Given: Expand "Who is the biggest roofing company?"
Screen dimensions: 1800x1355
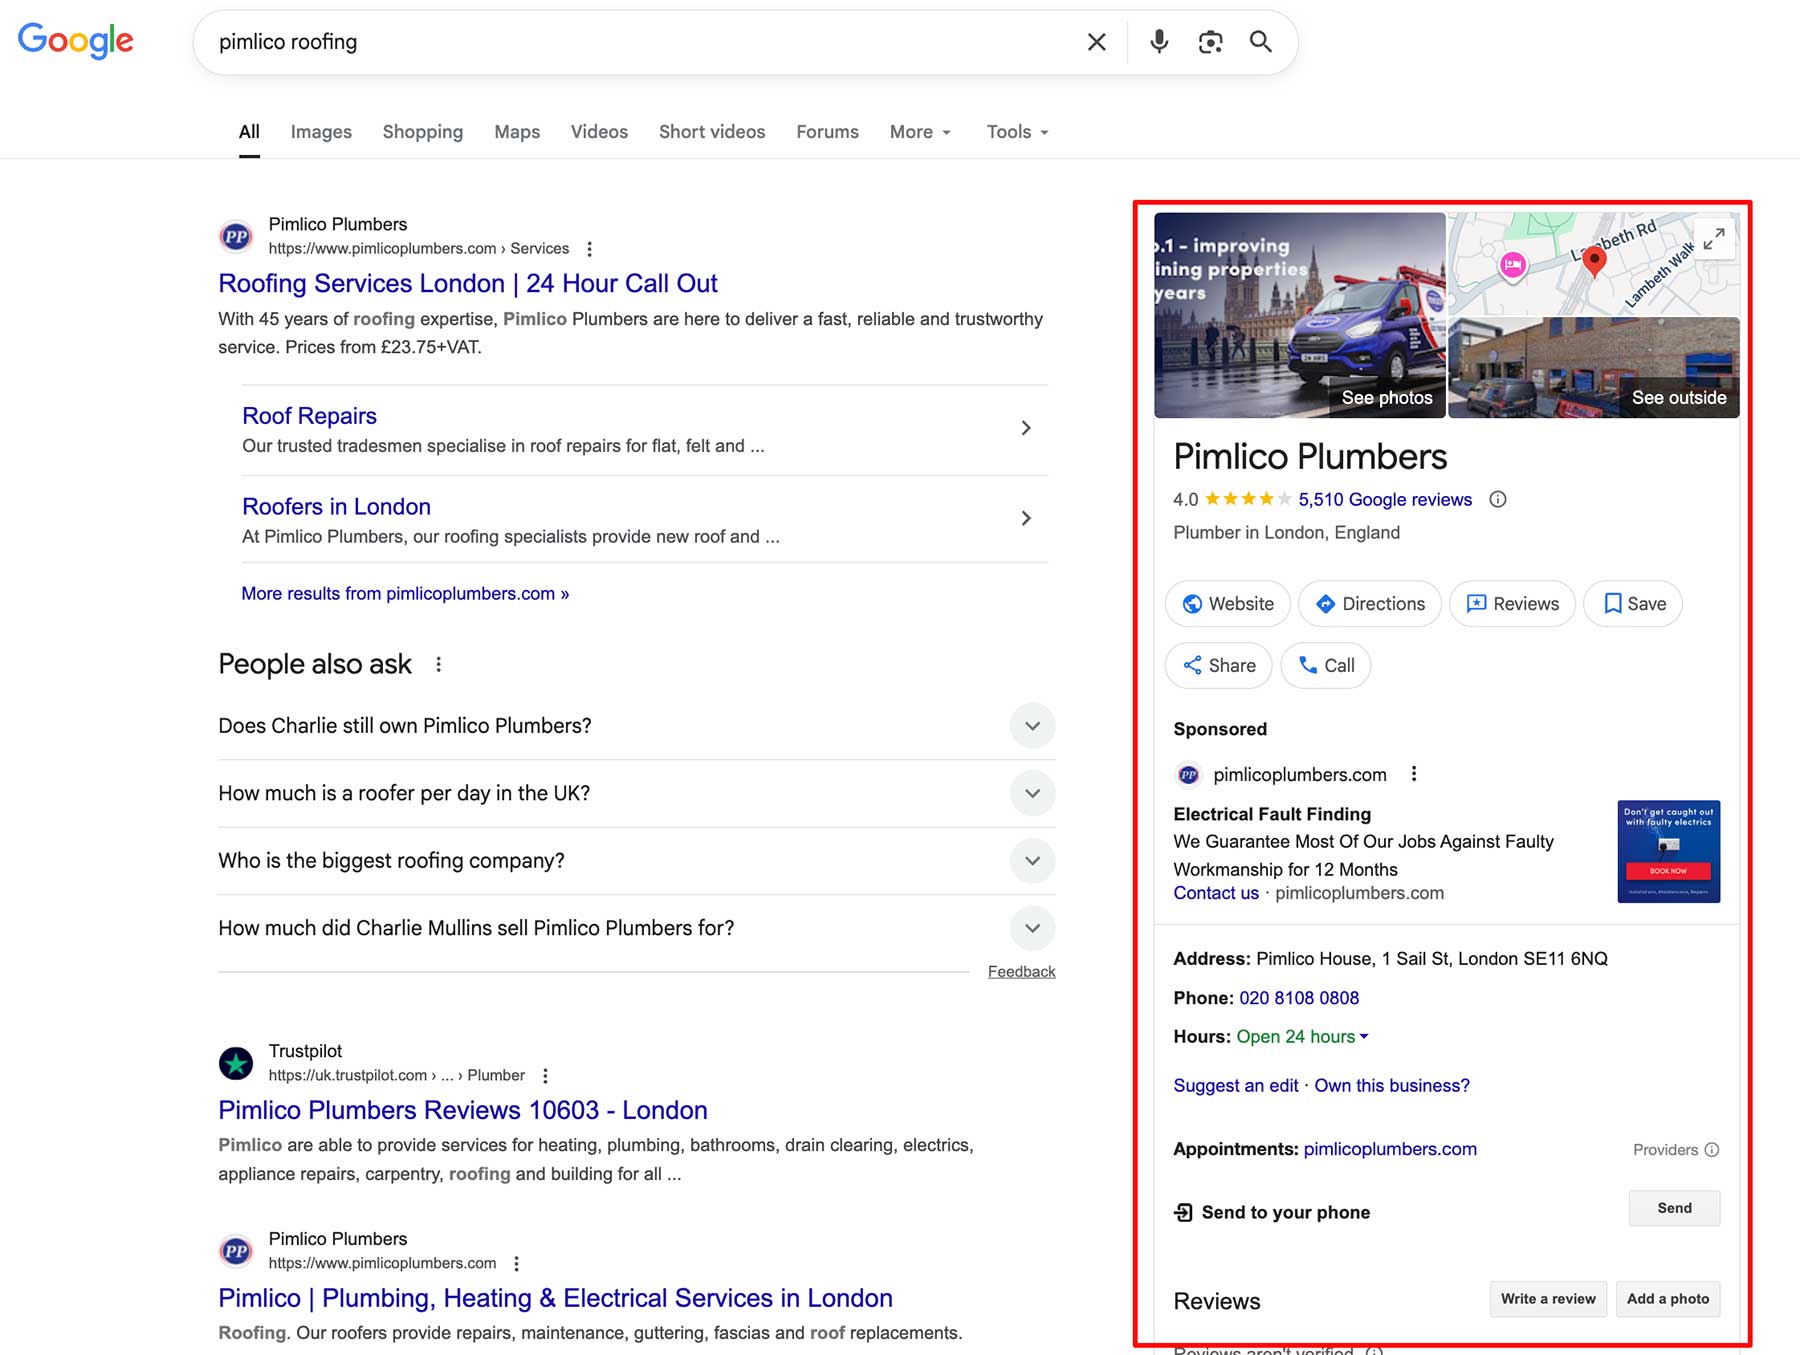Looking at the screenshot, I should (1031, 860).
